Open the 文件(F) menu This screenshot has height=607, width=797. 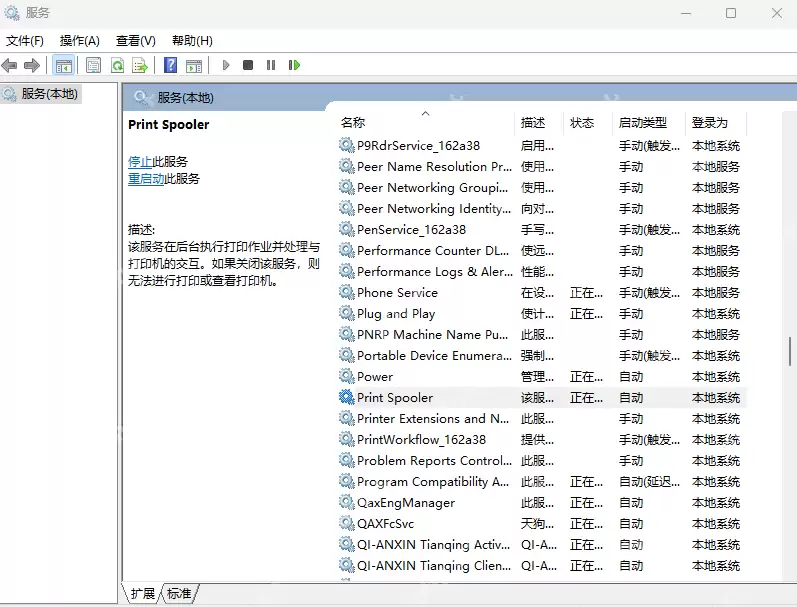tap(24, 41)
